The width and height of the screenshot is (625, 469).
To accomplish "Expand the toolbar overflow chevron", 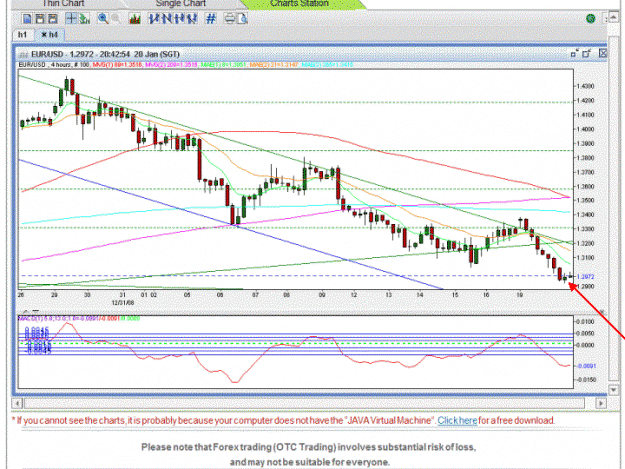I will pyautogui.click(x=606, y=18).
